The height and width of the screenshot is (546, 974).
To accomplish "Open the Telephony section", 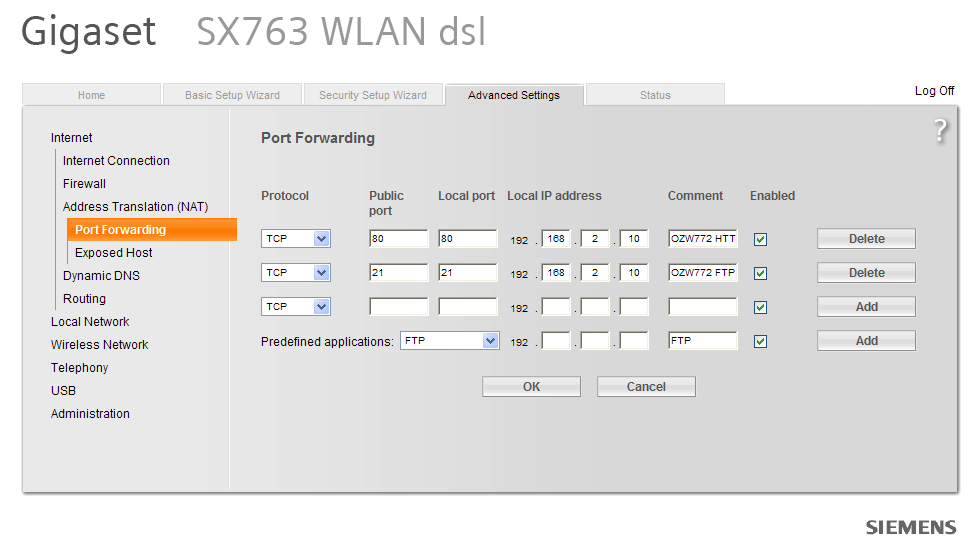I will (80, 367).
